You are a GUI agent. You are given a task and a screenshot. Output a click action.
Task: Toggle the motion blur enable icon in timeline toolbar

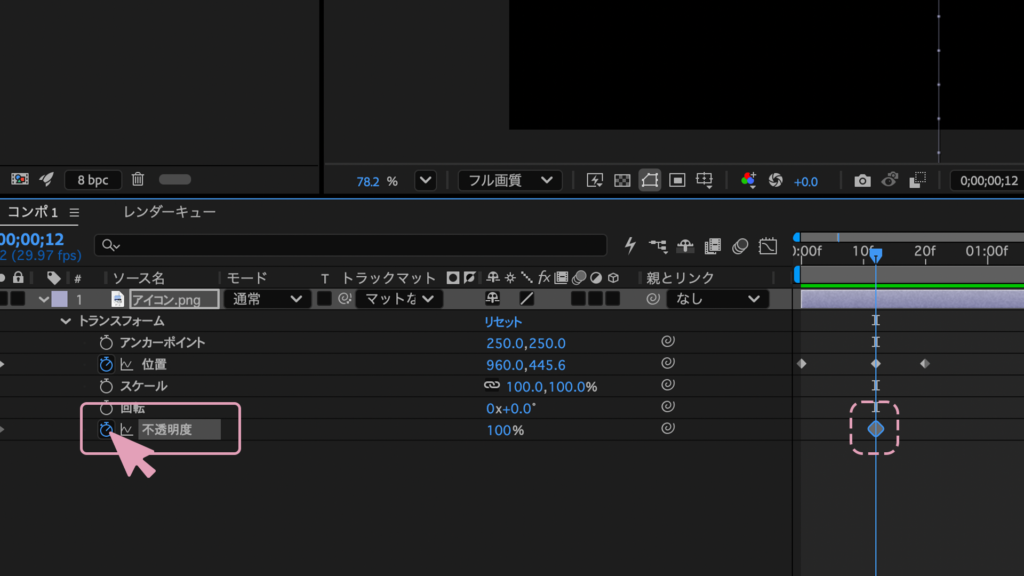click(740, 246)
